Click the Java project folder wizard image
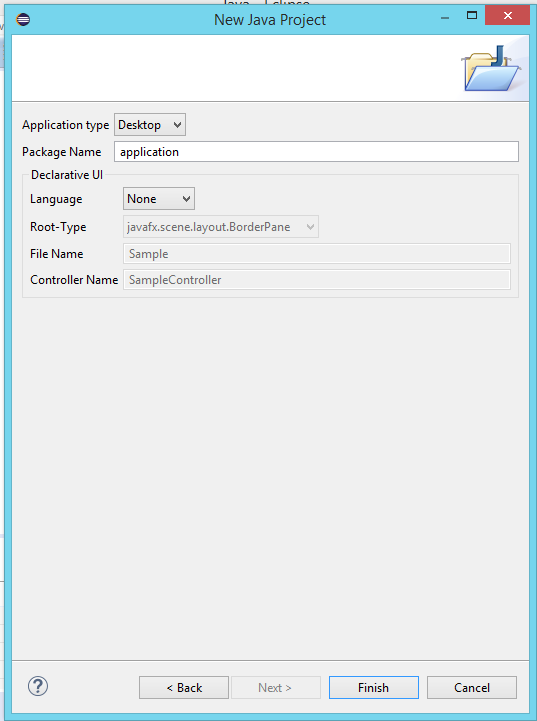537x721 pixels. (x=491, y=69)
